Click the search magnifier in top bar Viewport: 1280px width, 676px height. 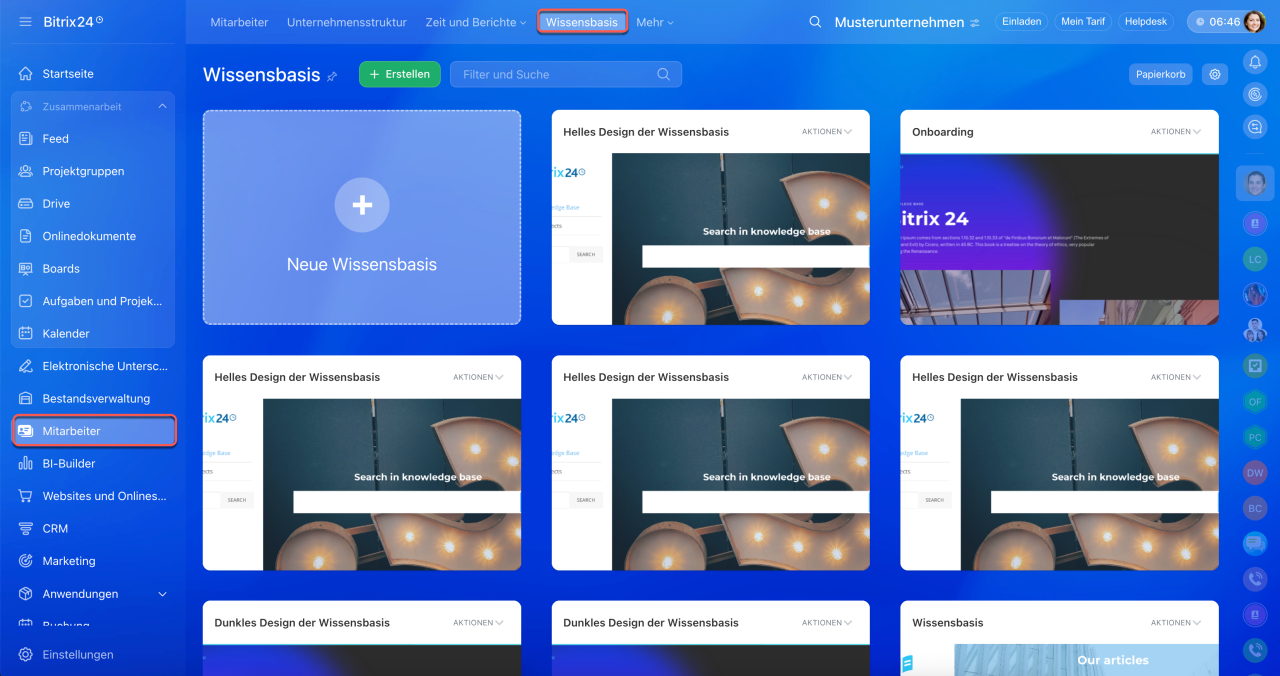[815, 22]
